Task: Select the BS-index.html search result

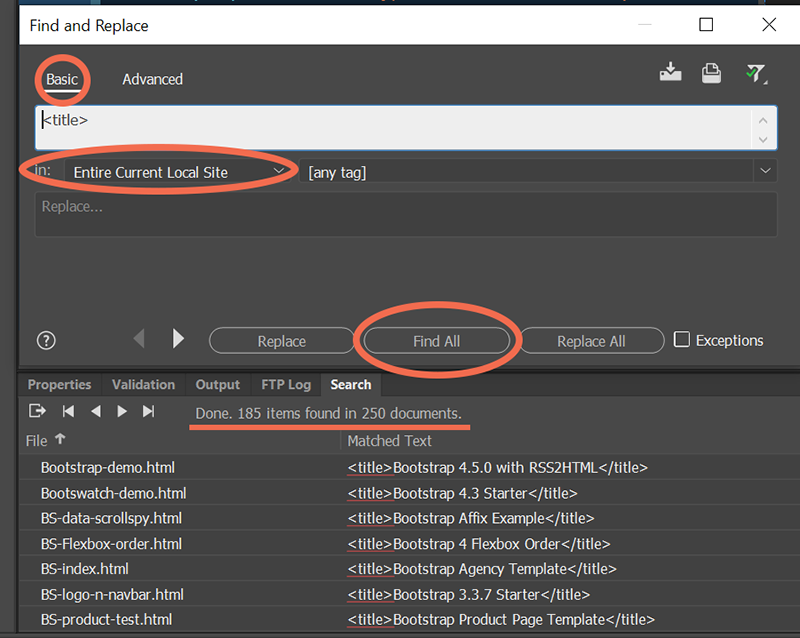Action: tap(85, 569)
